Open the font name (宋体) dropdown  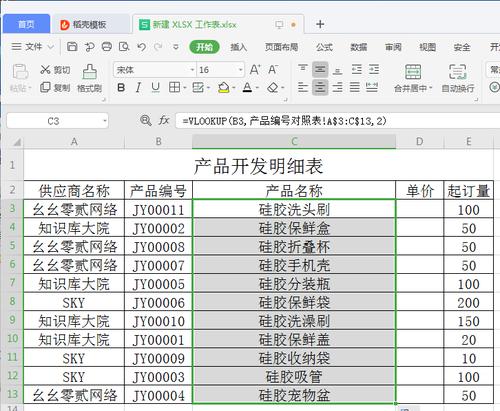click(x=192, y=70)
